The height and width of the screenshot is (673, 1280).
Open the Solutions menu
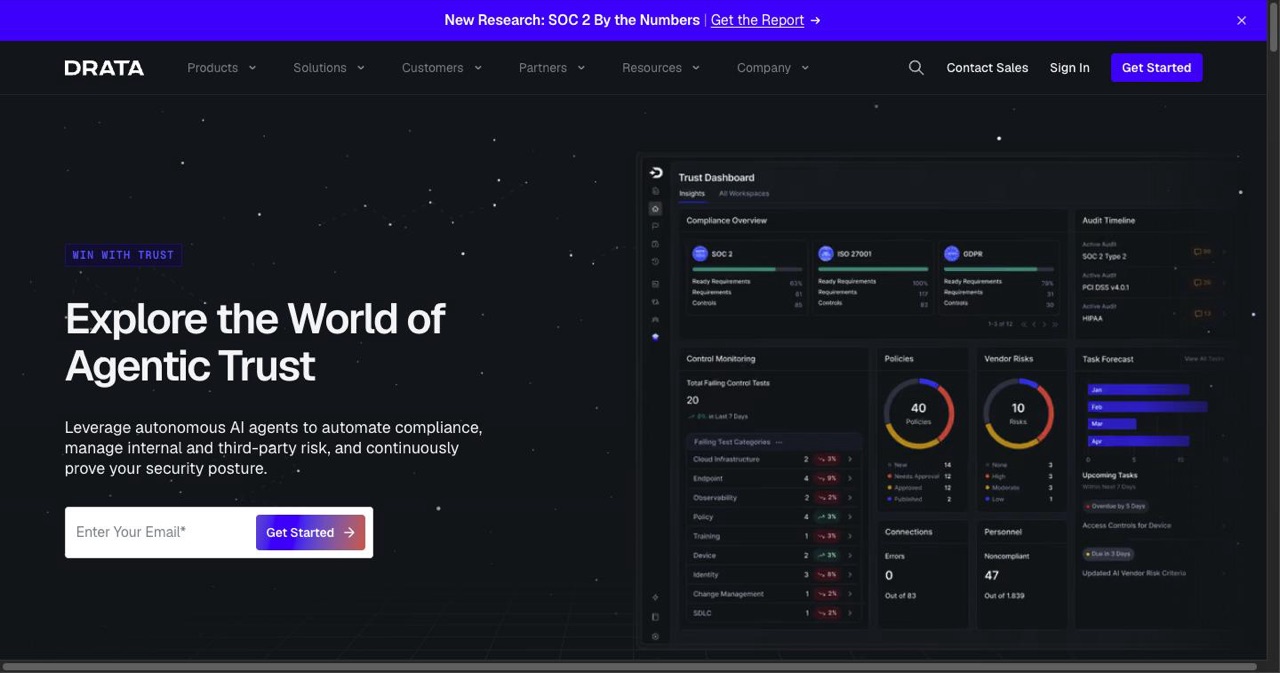pos(329,68)
